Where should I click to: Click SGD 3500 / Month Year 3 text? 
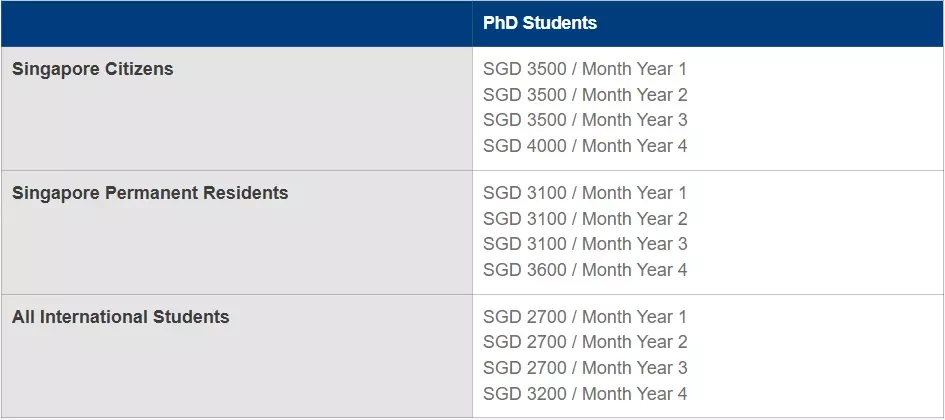click(585, 120)
